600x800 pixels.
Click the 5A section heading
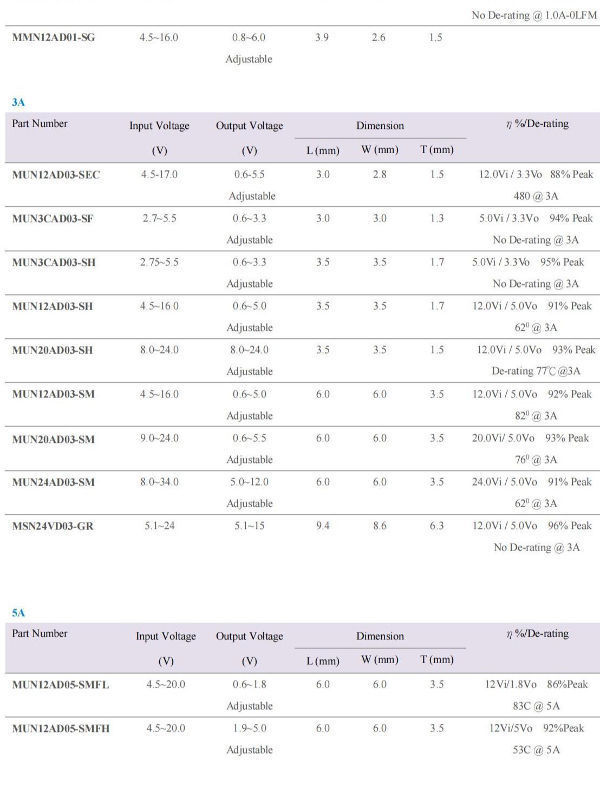point(18,612)
